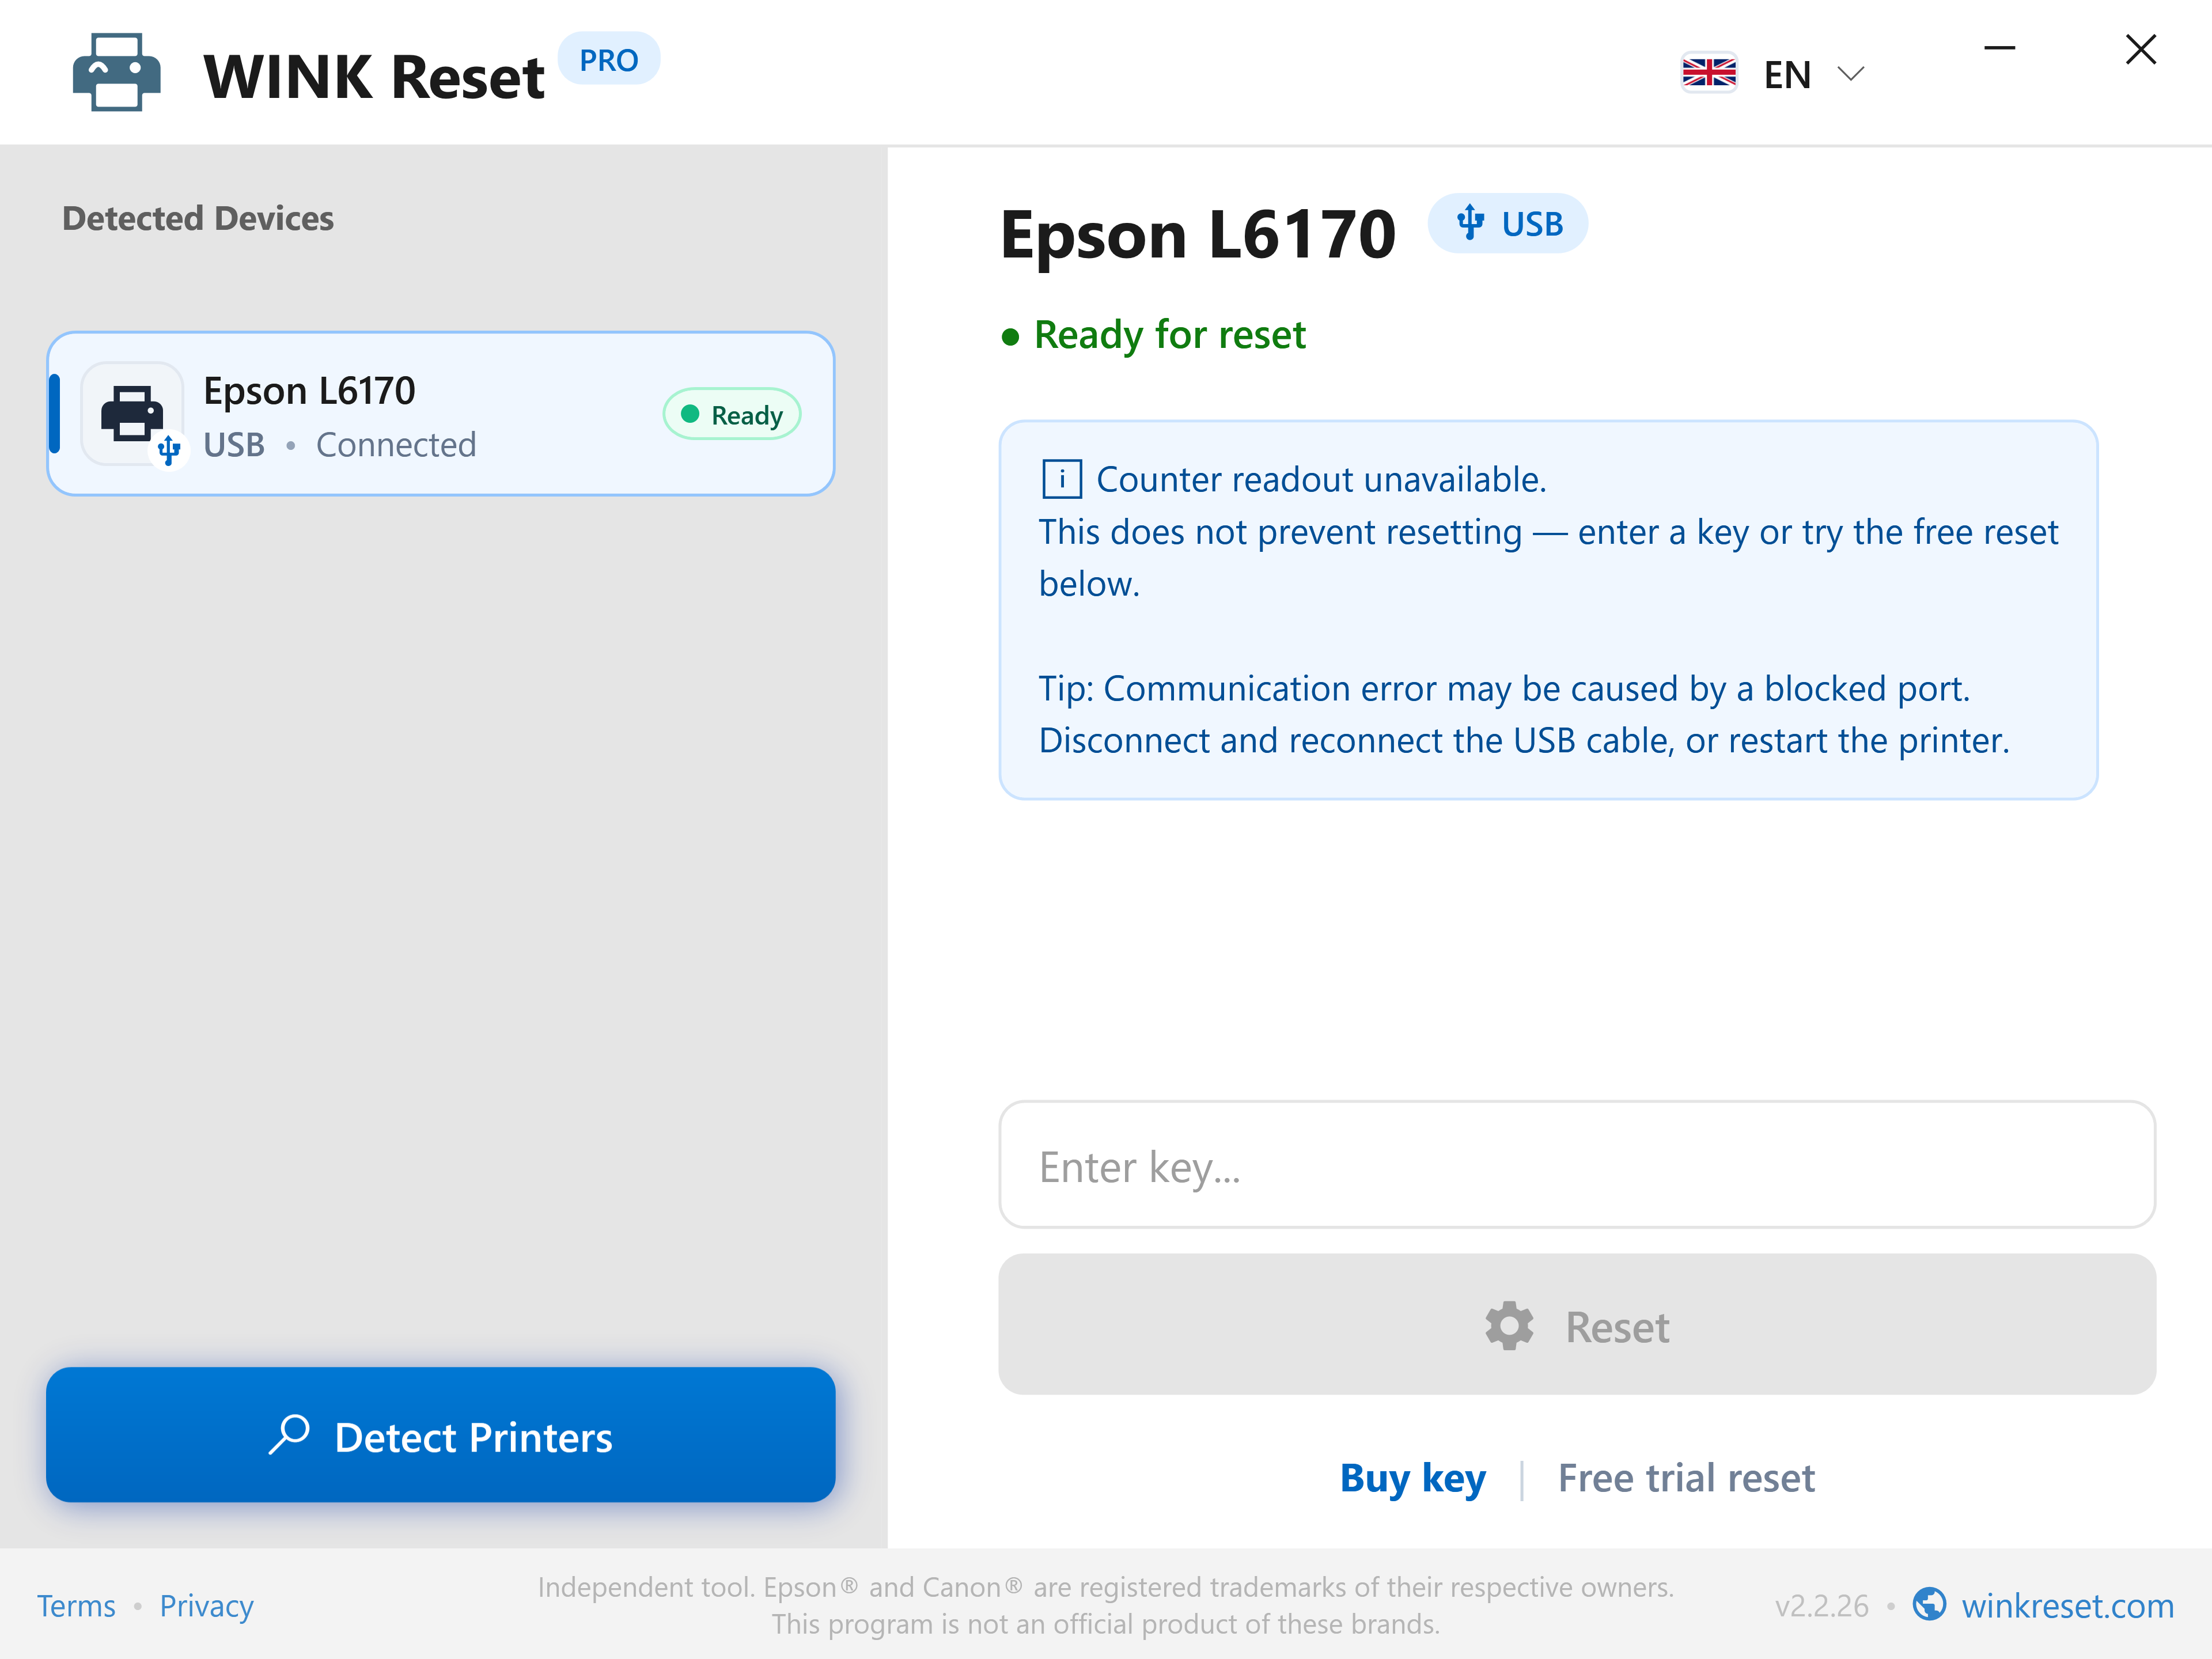Viewport: 2212px width, 1659px height.
Task: Focus the Enter key input field
Action: (x=1577, y=1165)
